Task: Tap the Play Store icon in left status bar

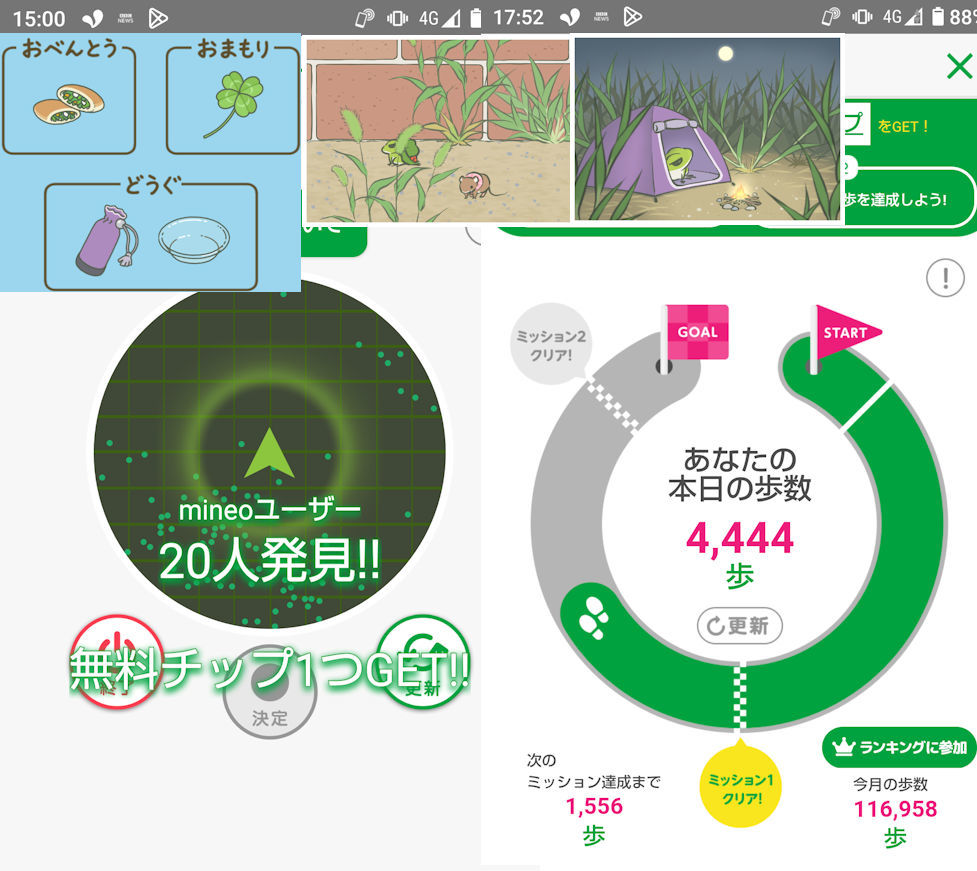Action: click(x=158, y=18)
